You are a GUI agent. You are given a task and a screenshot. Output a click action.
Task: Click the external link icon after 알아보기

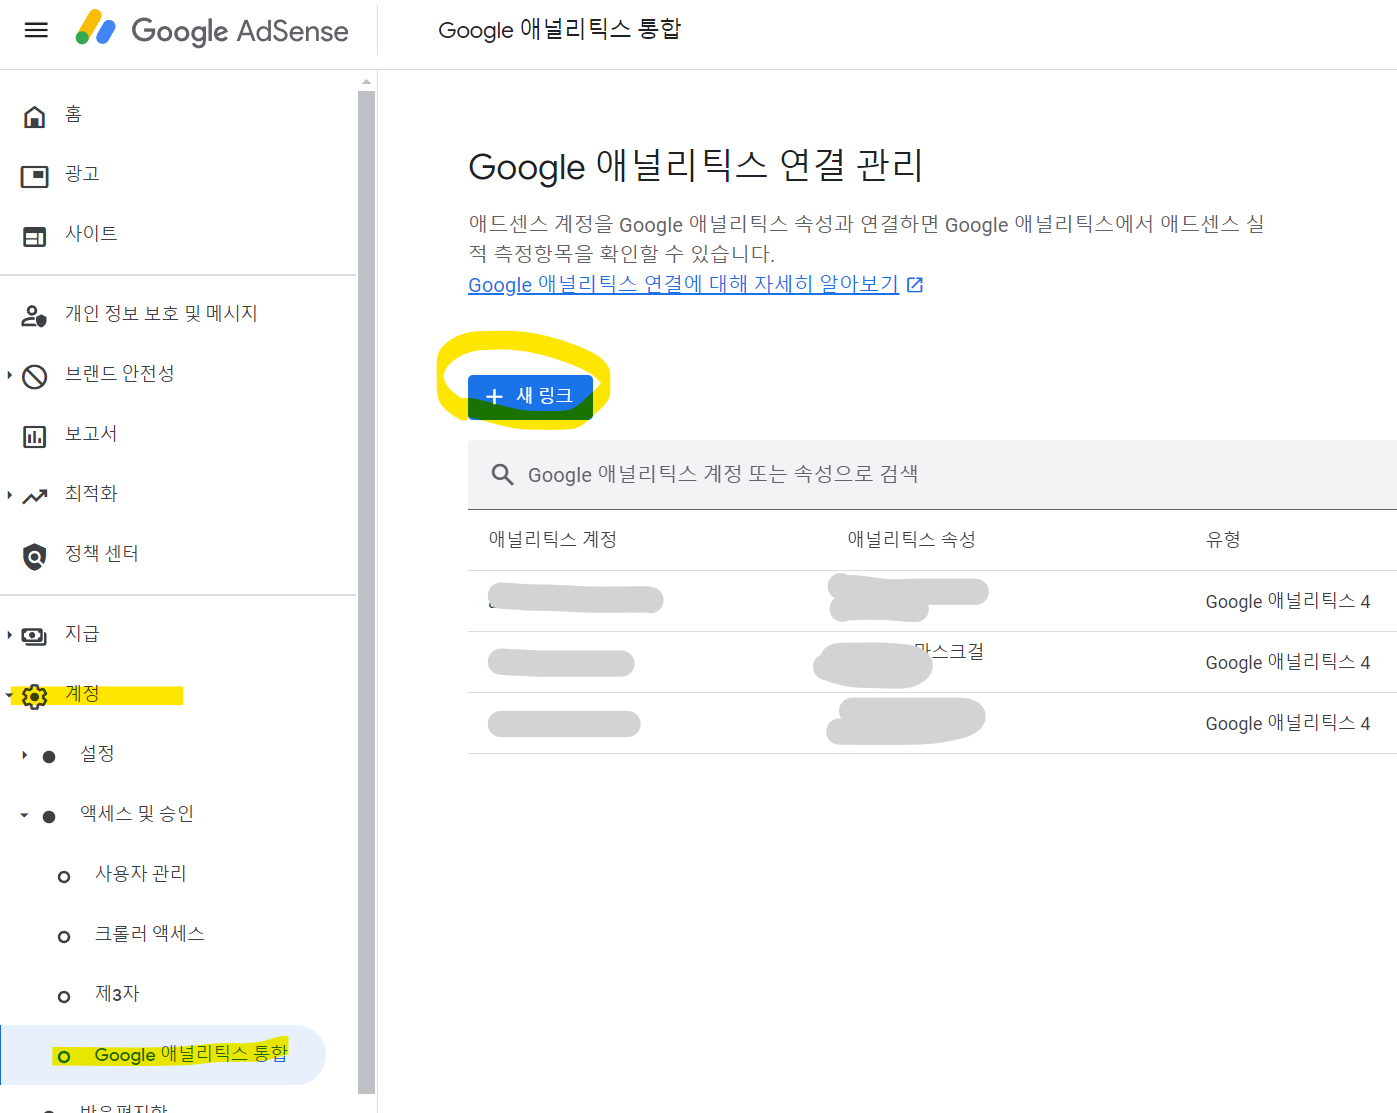914,285
